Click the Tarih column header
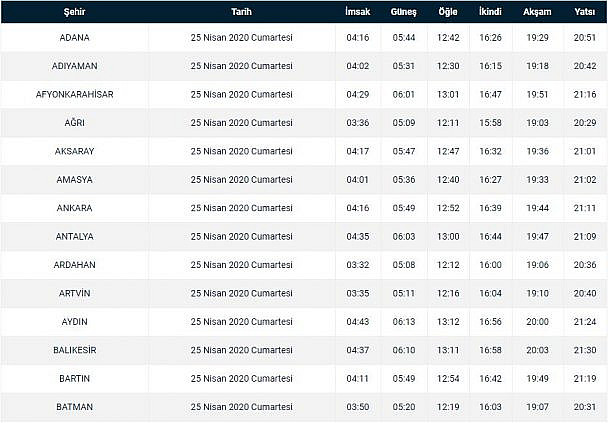 (x=241, y=11)
